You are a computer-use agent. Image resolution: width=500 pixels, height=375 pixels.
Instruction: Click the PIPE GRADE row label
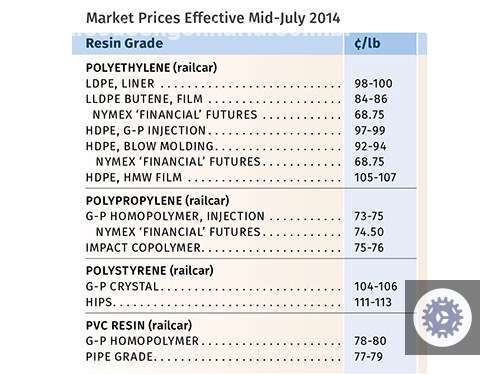(119, 357)
